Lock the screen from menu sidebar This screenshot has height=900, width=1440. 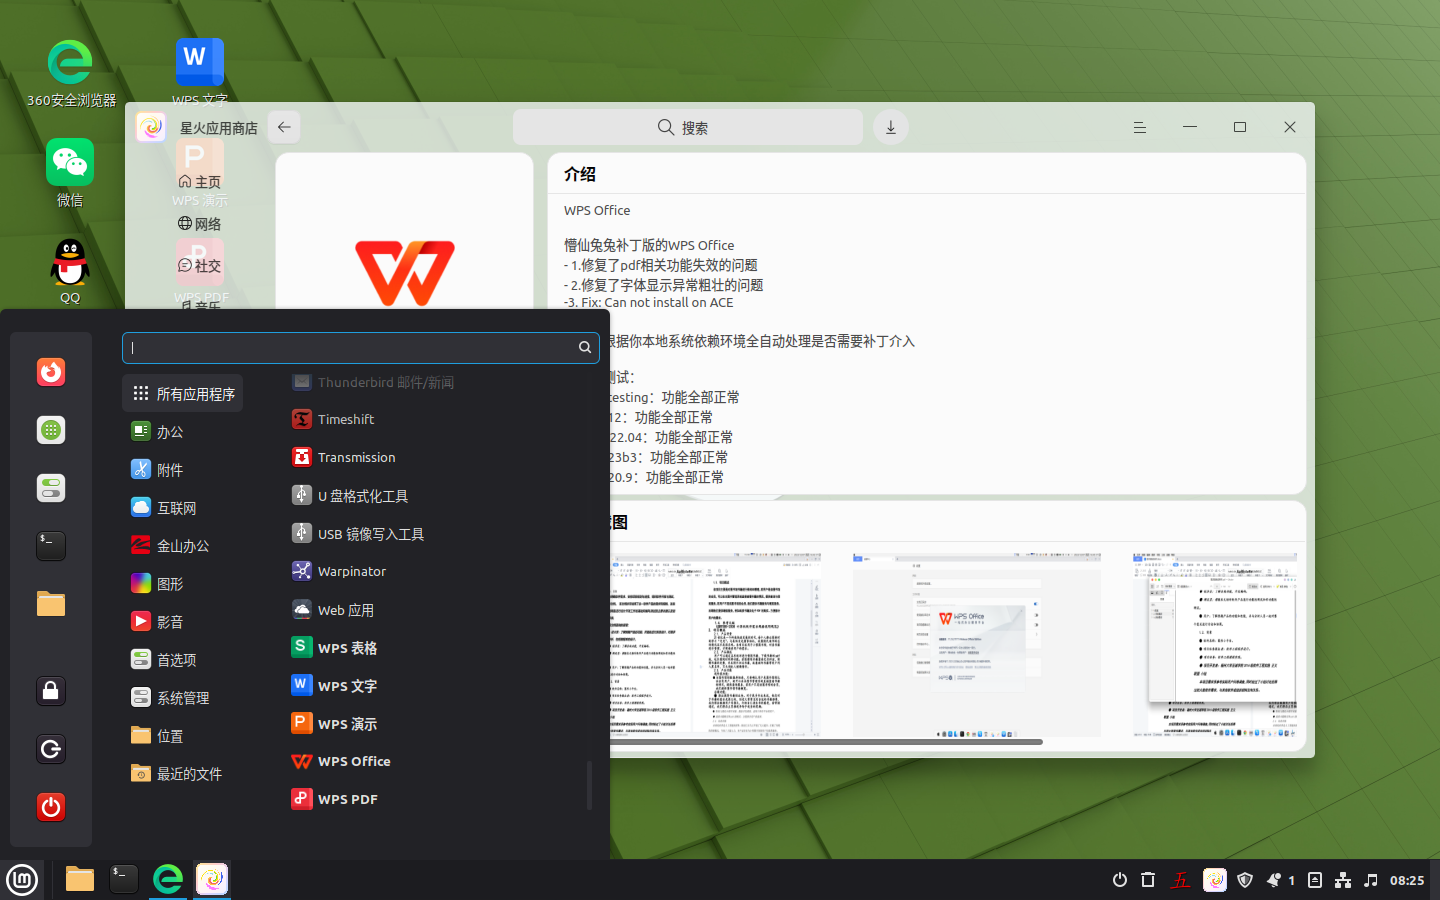[x=51, y=691]
